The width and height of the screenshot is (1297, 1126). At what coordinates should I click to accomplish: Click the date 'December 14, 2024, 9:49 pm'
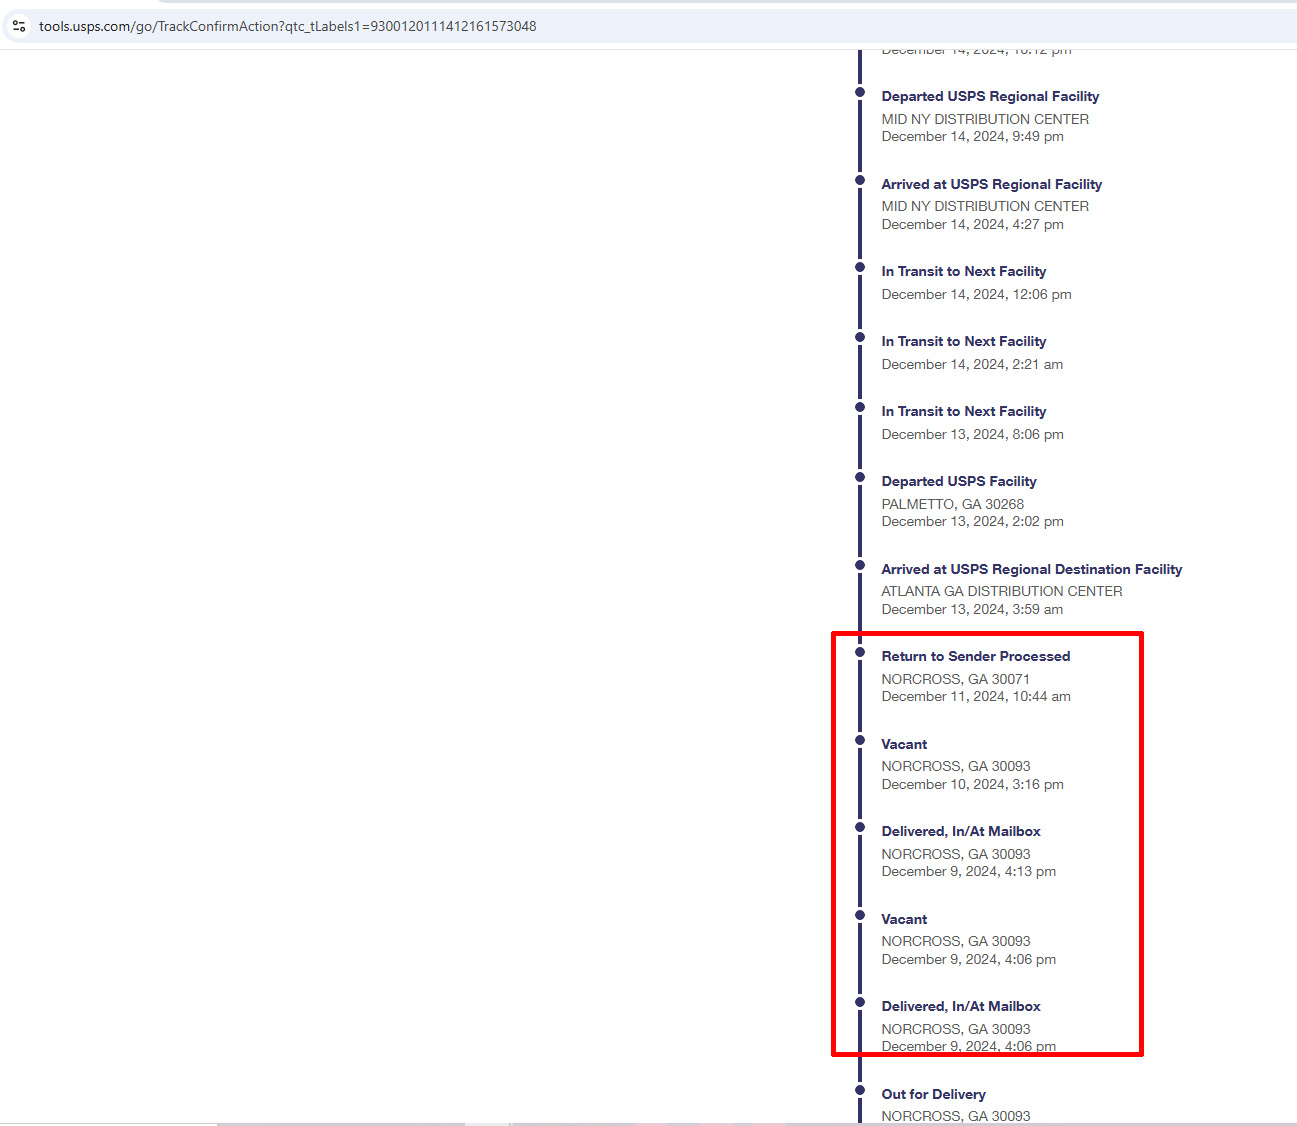(x=972, y=136)
